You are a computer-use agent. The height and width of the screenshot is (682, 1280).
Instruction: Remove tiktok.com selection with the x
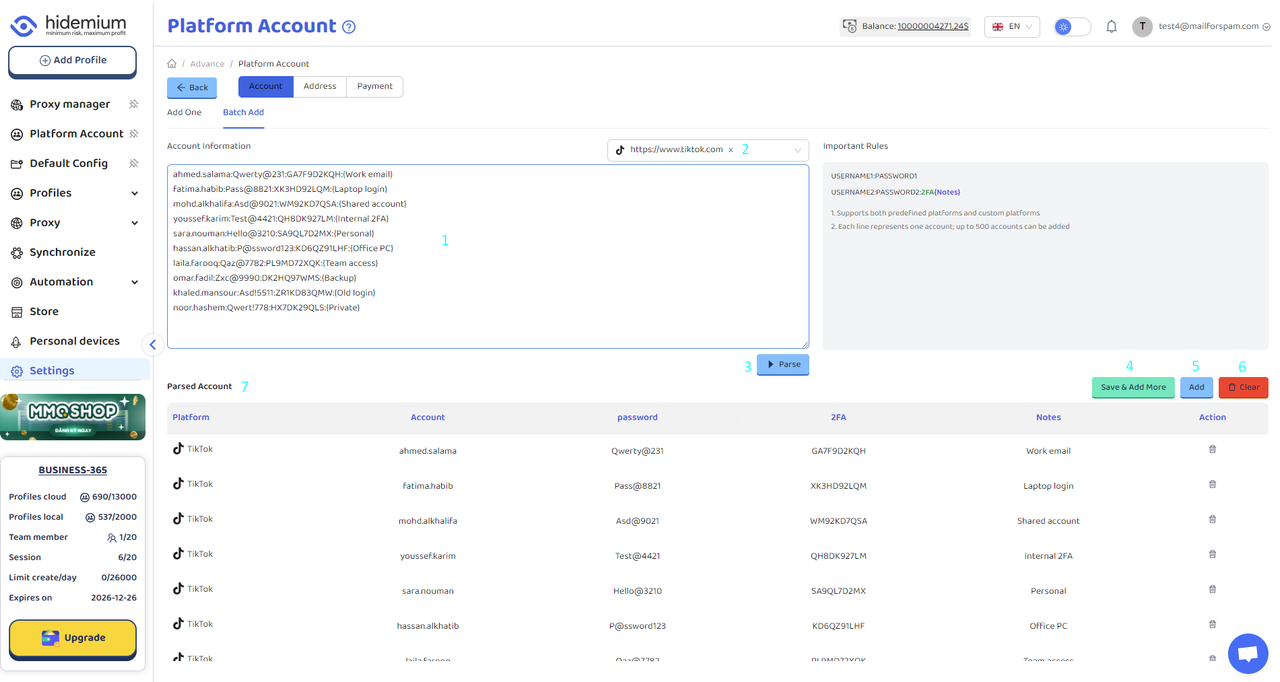pos(731,150)
